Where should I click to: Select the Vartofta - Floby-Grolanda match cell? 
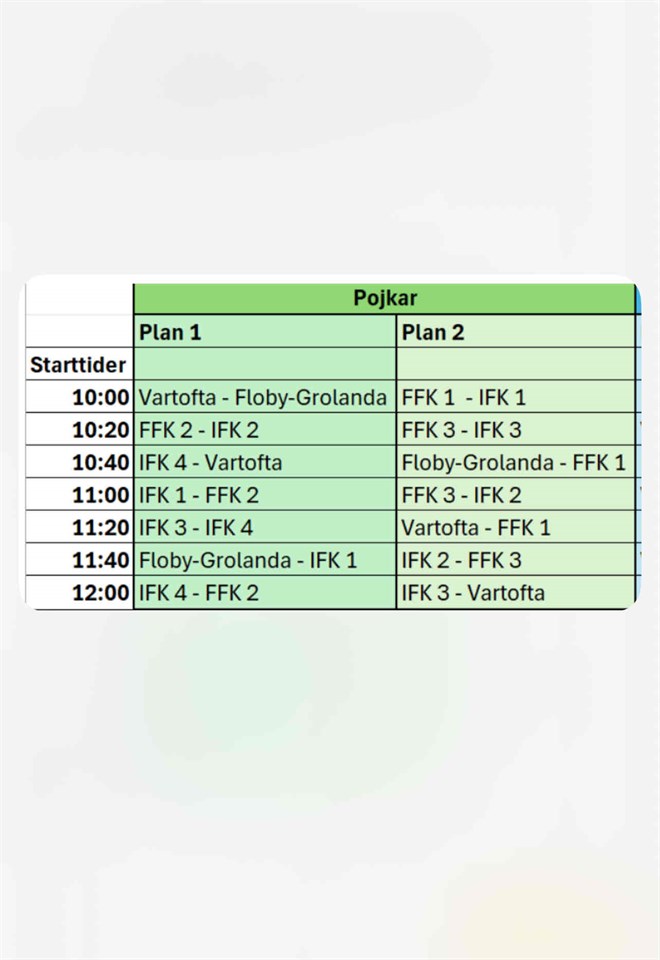pyautogui.click(x=263, y=397)
